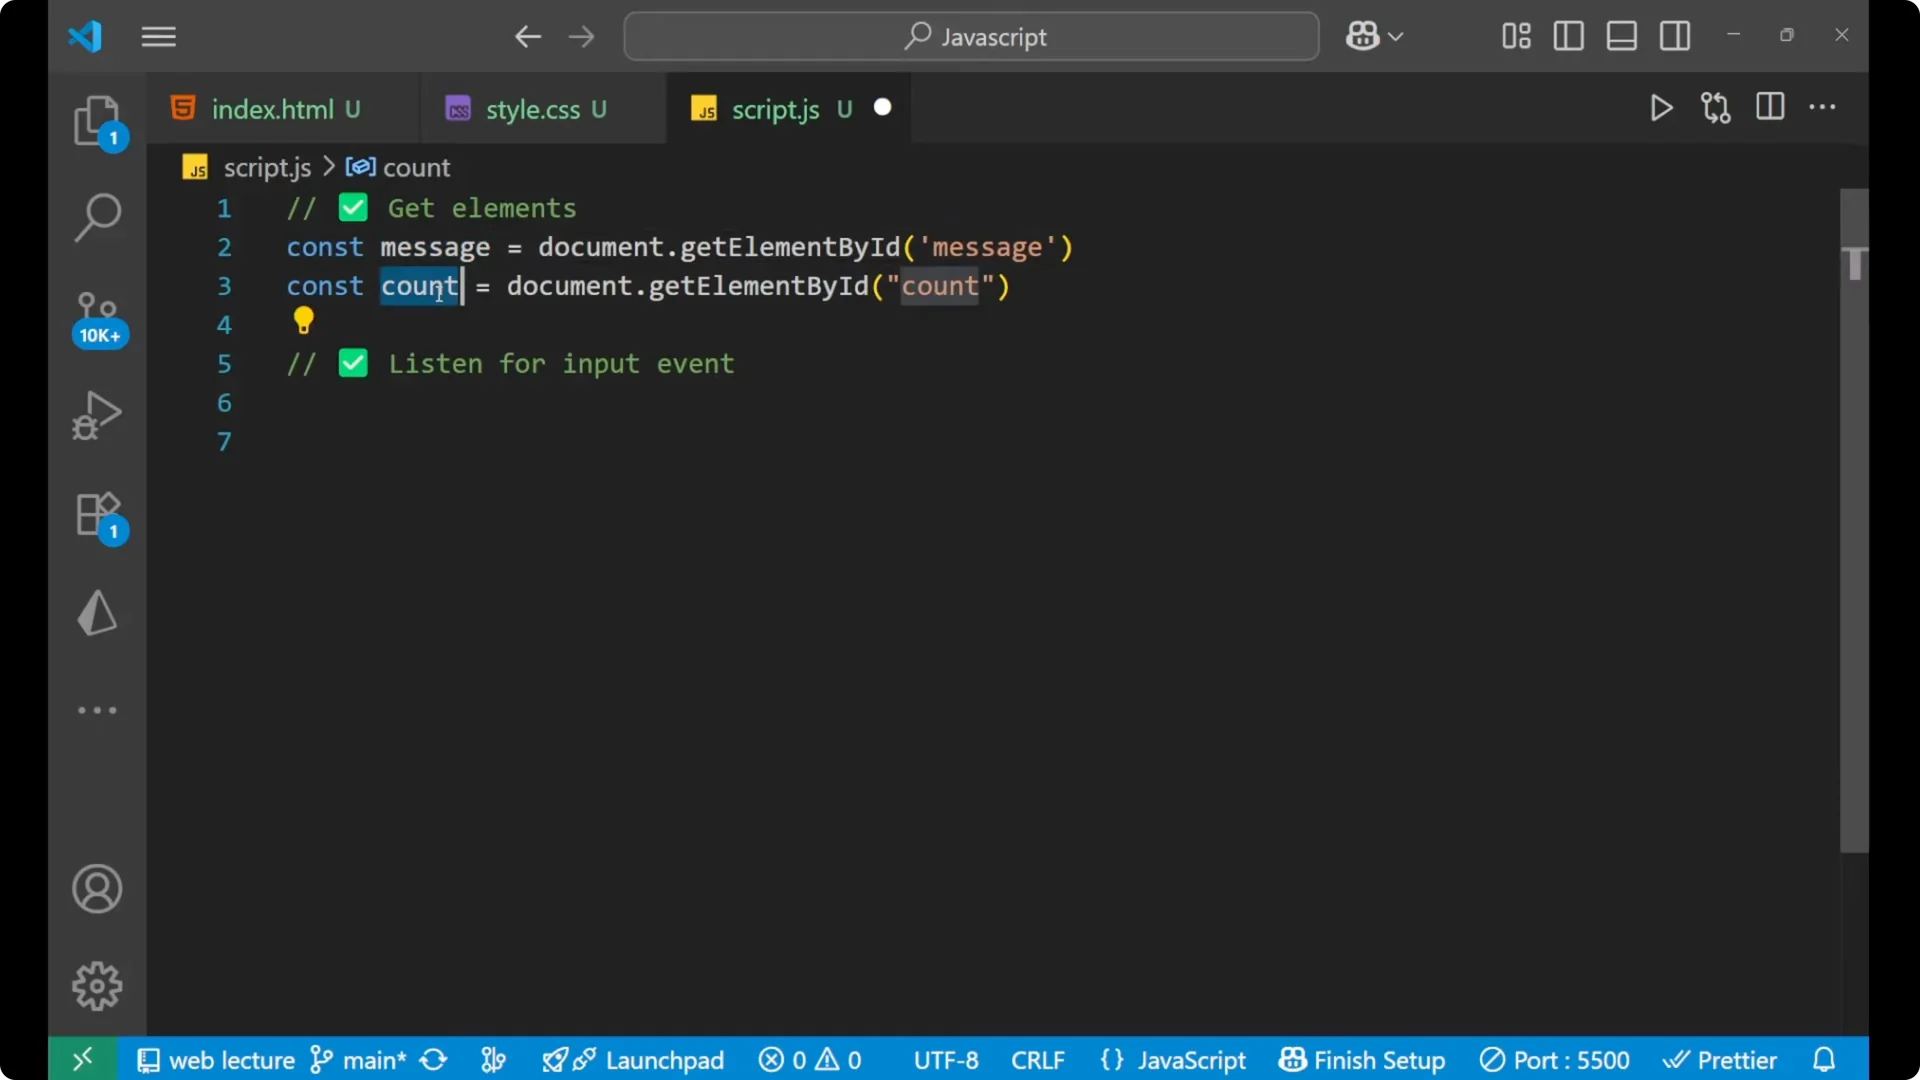
Task: Switch to the style.css tab
Action: [543, 109]
